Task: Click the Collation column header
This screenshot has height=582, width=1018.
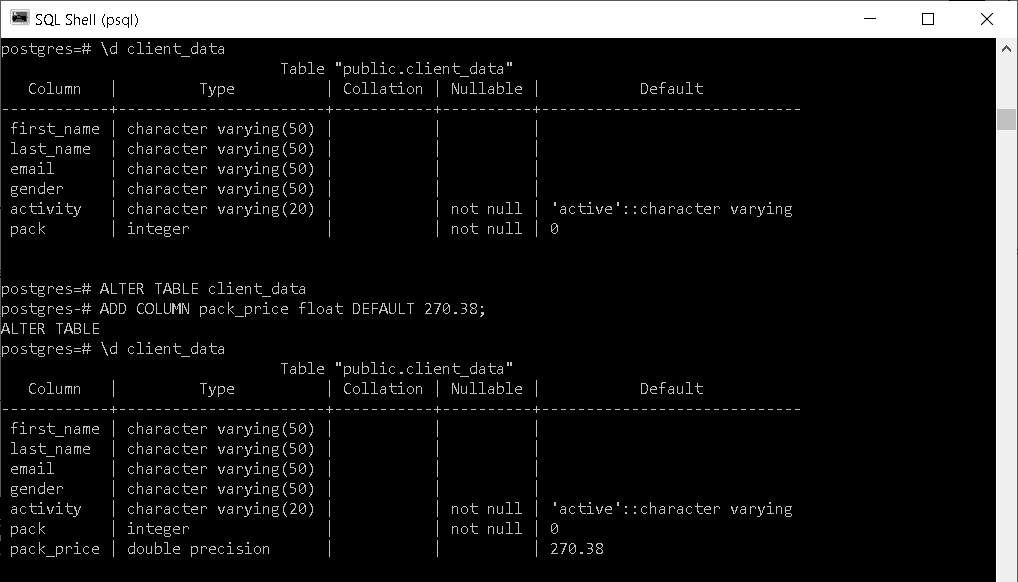Action: [383, 88]
